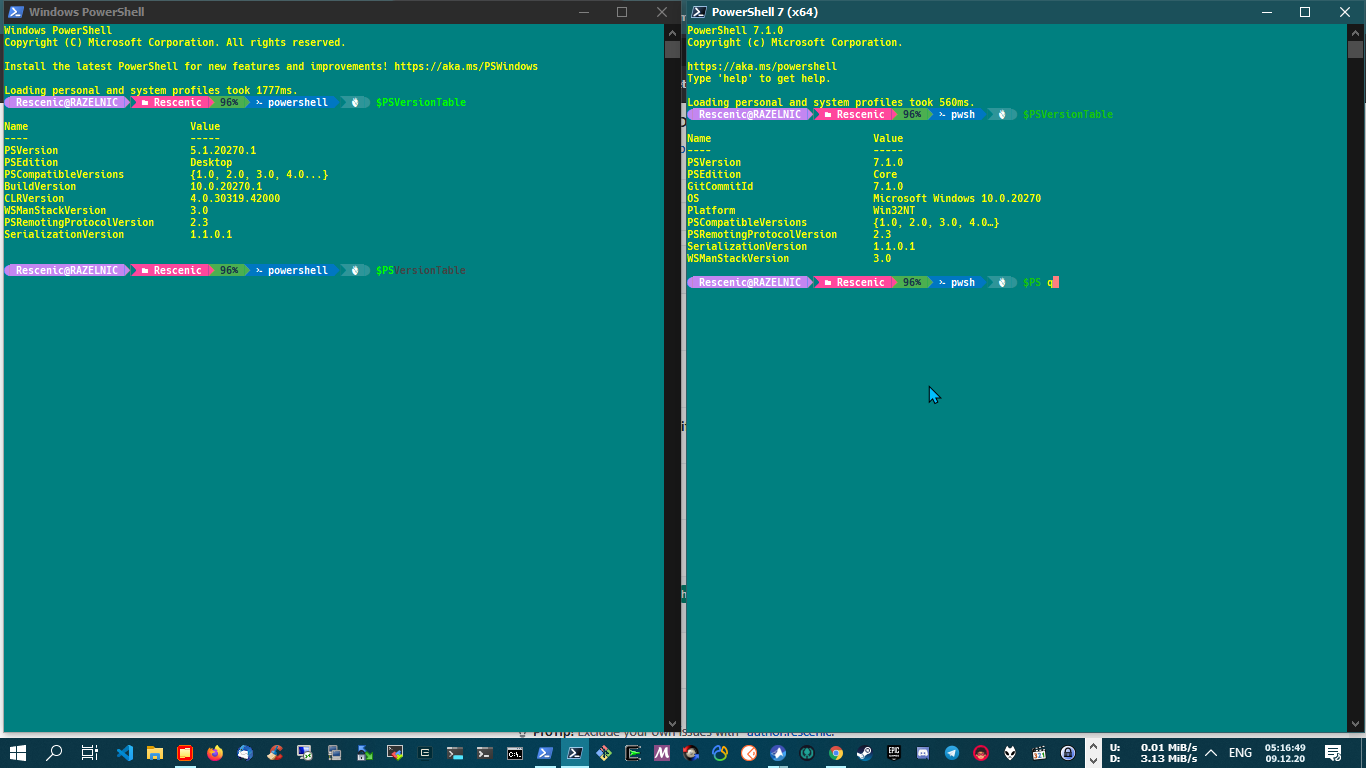Click Core PSEdition value in PowerShell 7

885,174
